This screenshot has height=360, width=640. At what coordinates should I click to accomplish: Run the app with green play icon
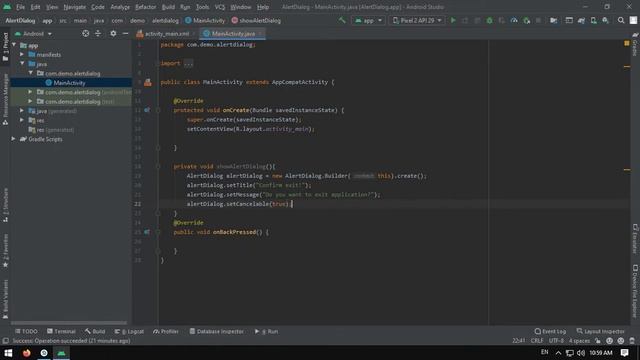(453, 20)
